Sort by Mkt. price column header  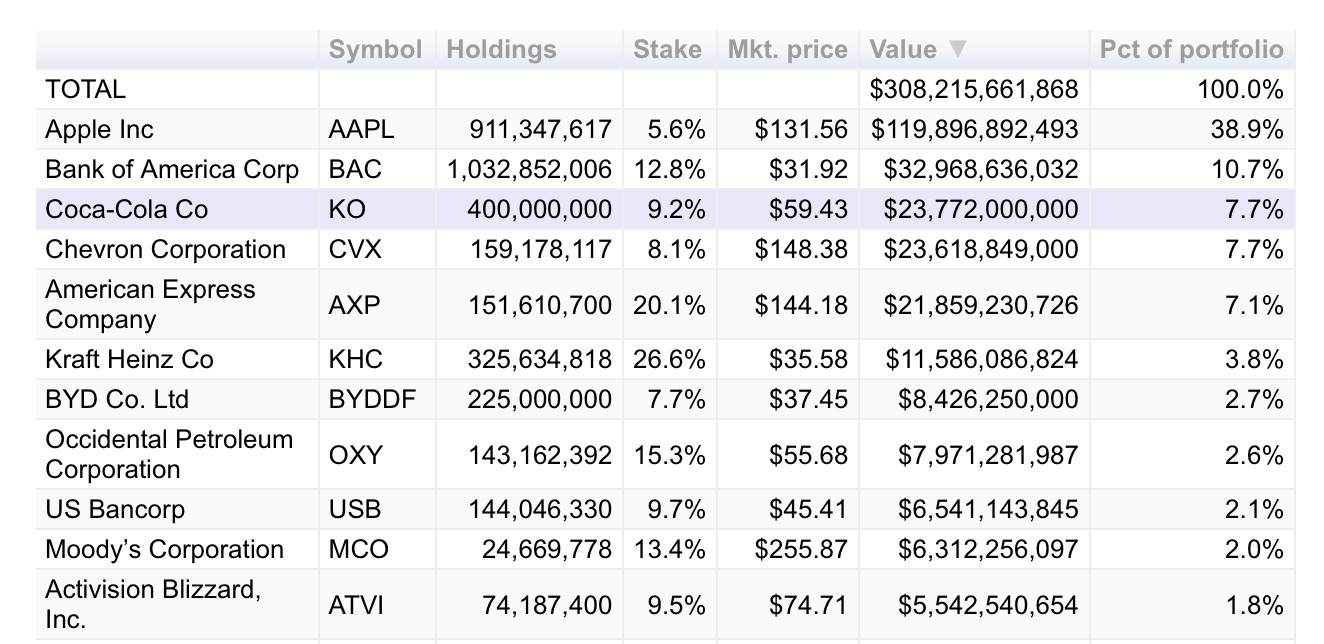[x=787, y=49]
